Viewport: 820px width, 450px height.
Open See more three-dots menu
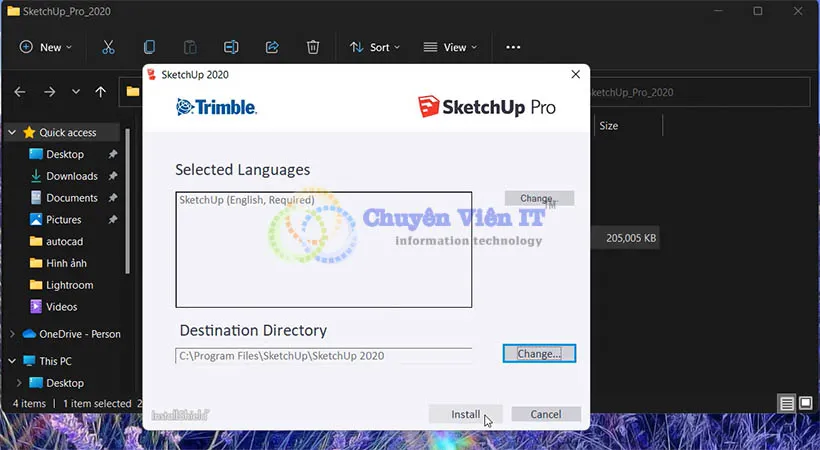tap(513, 47)
